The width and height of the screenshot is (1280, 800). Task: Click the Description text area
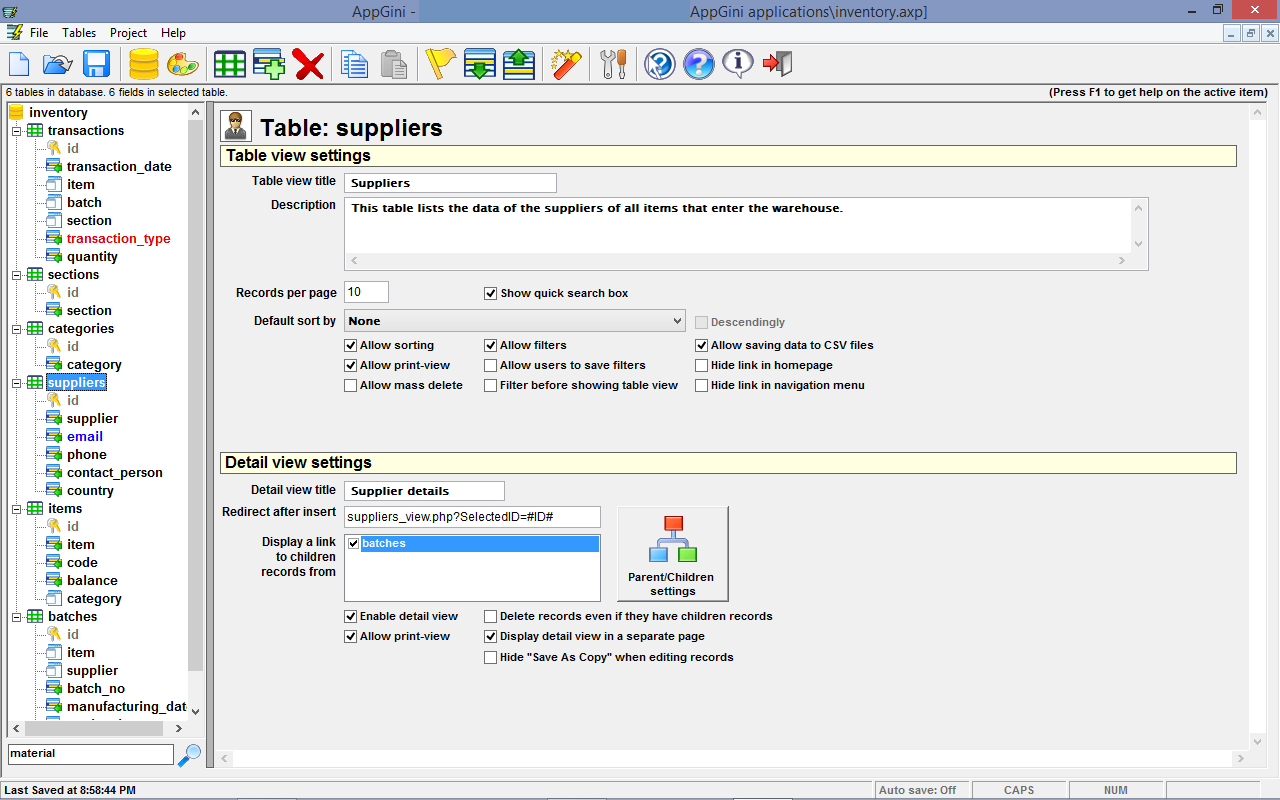738,225
